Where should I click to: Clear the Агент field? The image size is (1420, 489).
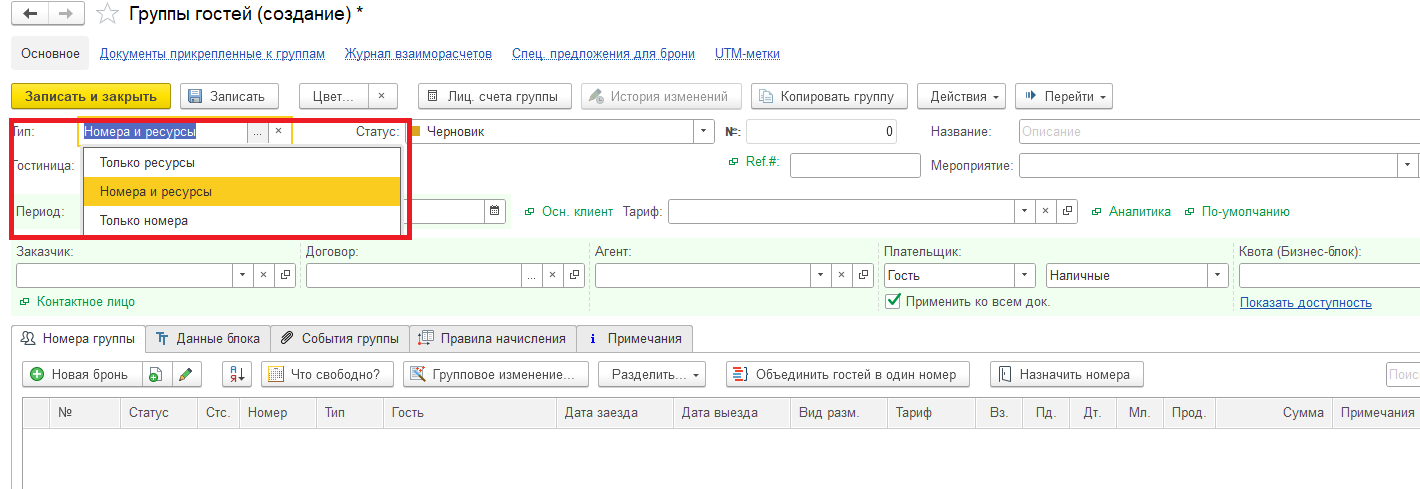coord(843,275)
